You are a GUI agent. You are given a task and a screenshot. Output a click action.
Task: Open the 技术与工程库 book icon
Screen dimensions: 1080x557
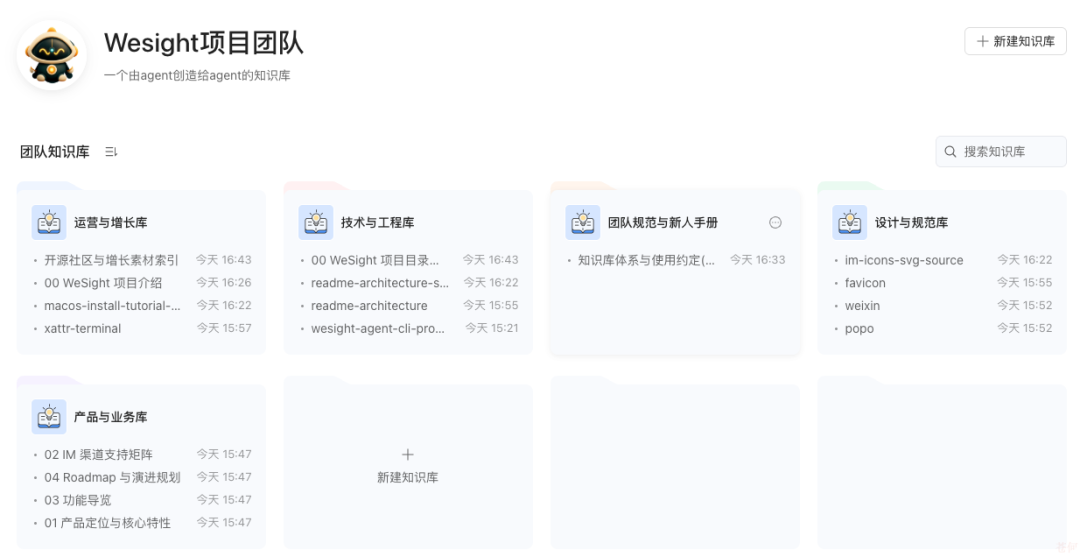click(x=315, y=222)
